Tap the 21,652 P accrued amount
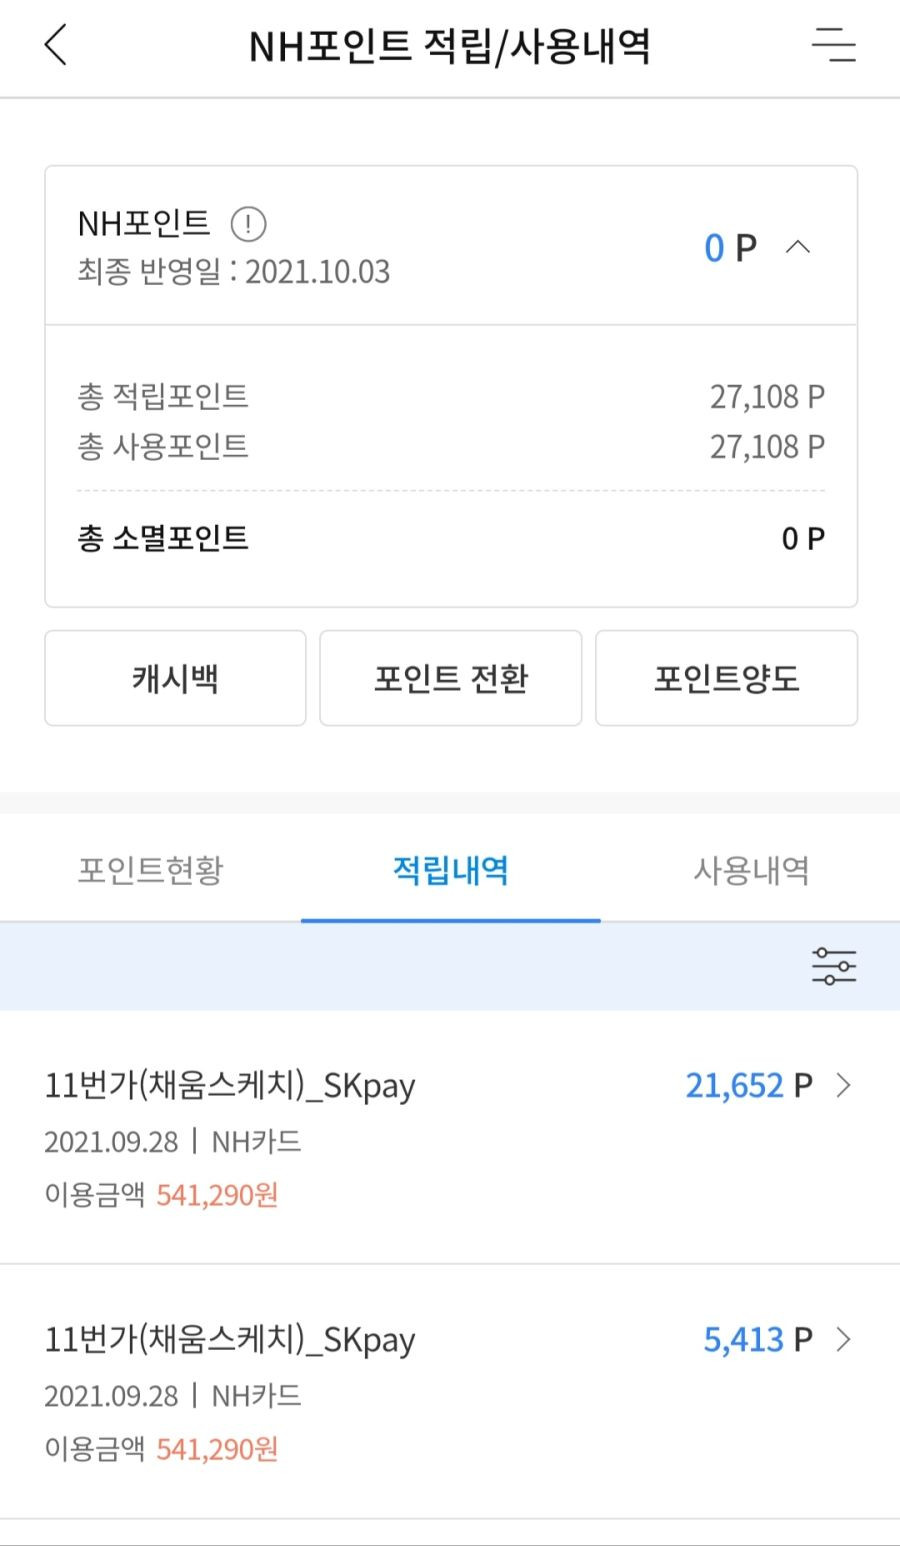The height and width of the screenshot is (1546, 900). pyautogui.click(x=749, y=1085)
